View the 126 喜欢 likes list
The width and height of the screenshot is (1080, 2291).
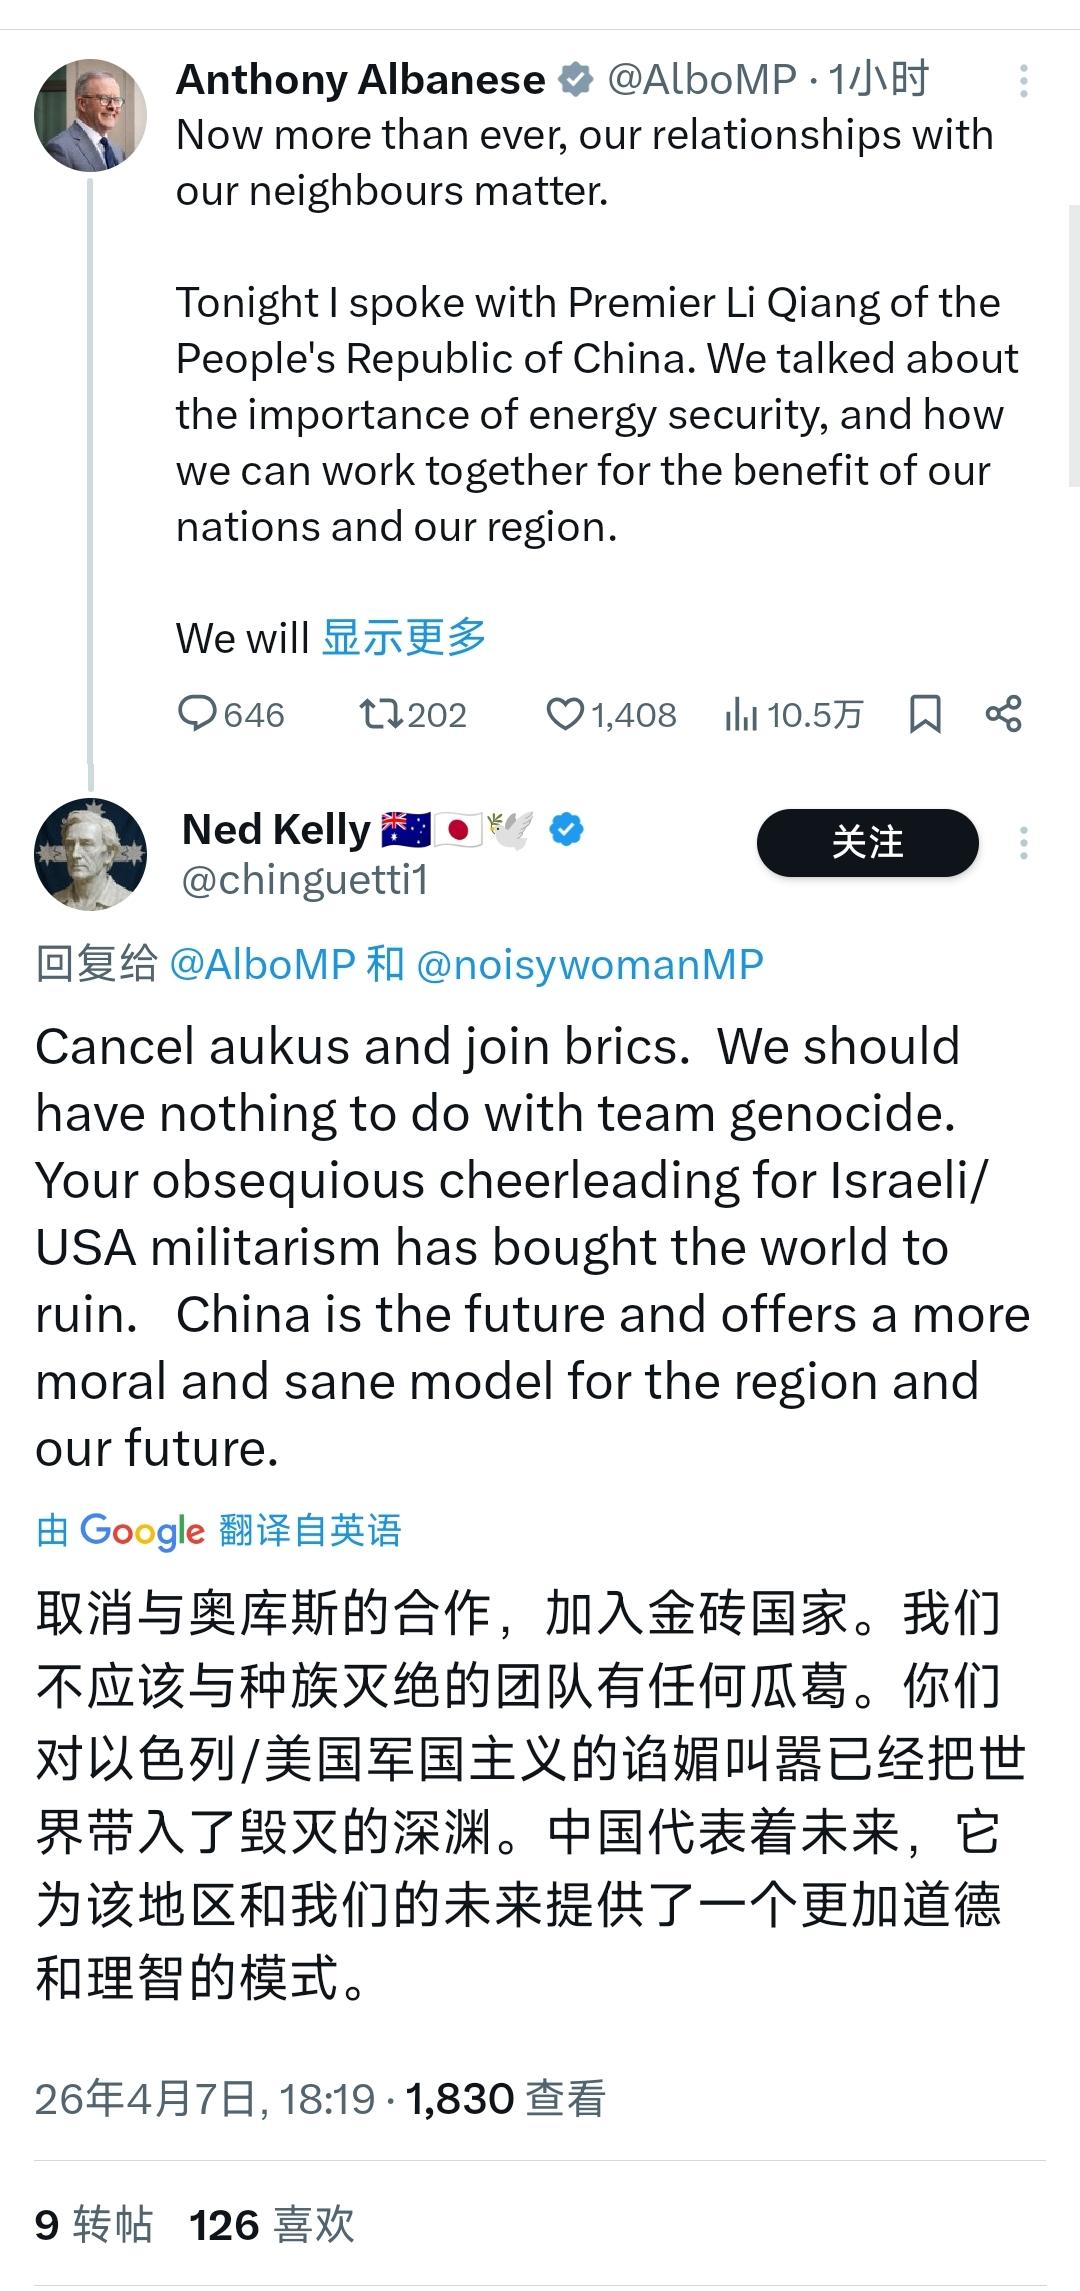(x=272, y=2226)
